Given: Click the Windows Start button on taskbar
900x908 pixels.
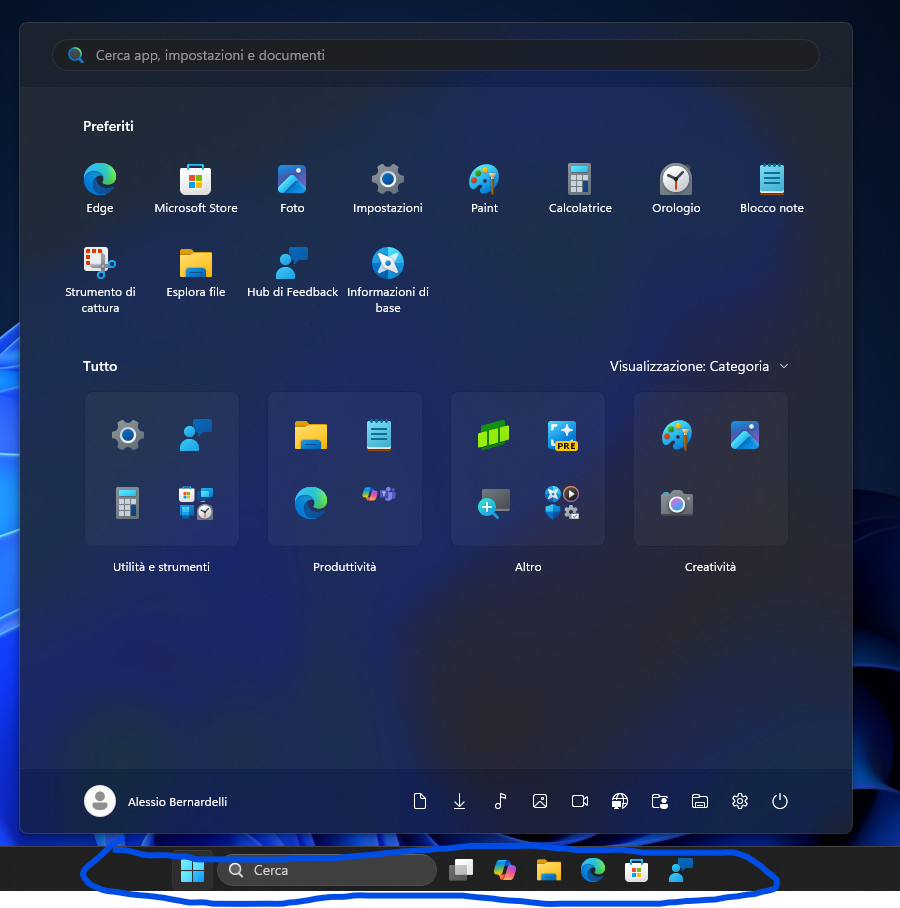Looking at the screenshot, I should [192, 870].
